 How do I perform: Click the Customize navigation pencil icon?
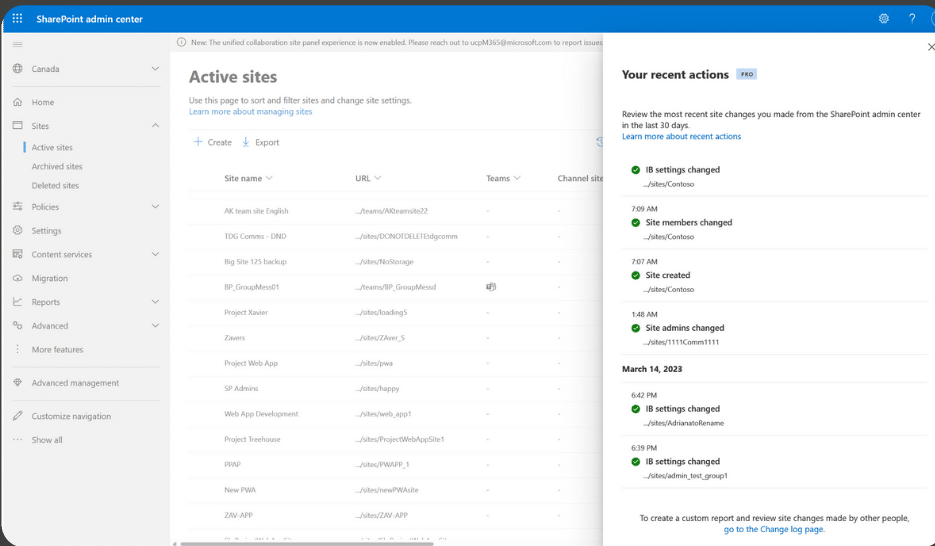pos(17,415)
